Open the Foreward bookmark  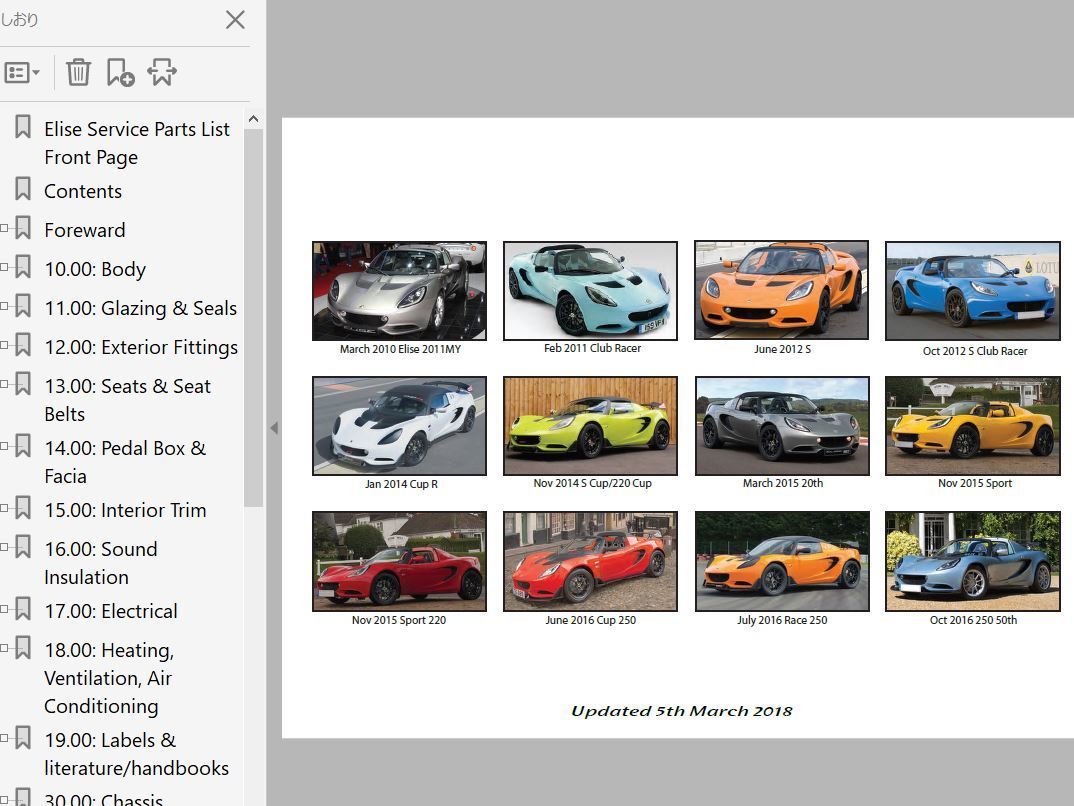[x=85, y=230]
